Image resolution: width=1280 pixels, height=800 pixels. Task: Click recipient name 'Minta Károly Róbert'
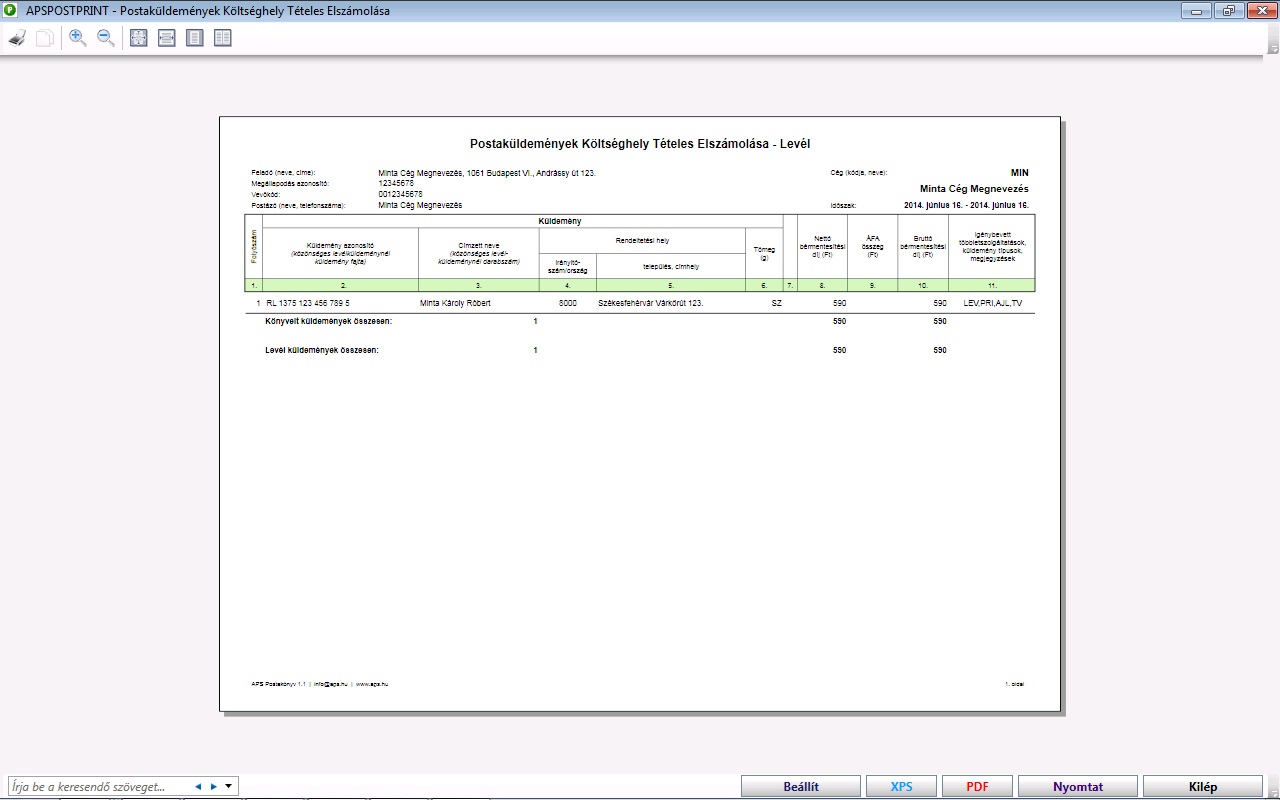pos(455,302)
